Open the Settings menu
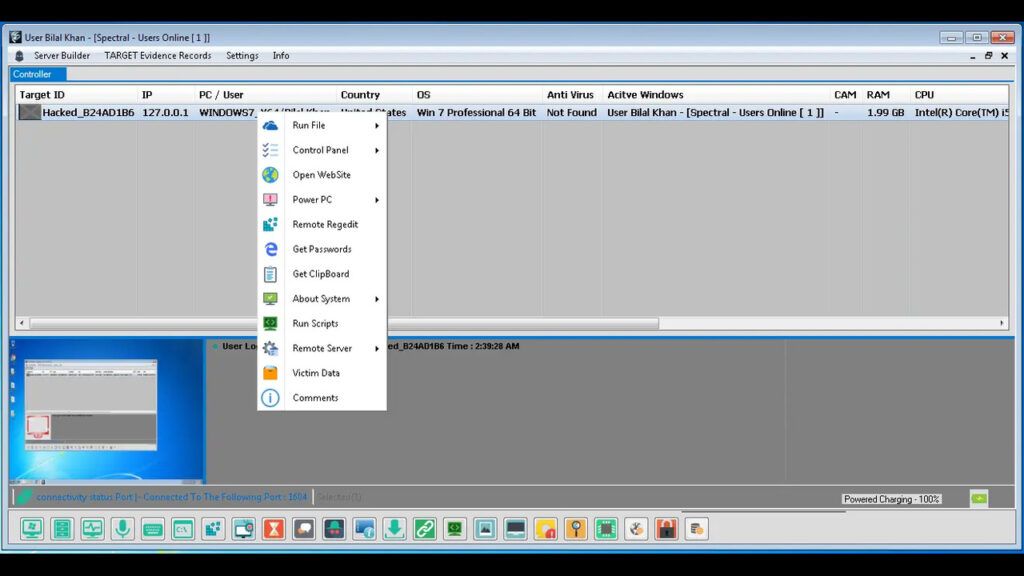Image resolution: width=1024 pixels, height=576 pixels. point(242,56)
